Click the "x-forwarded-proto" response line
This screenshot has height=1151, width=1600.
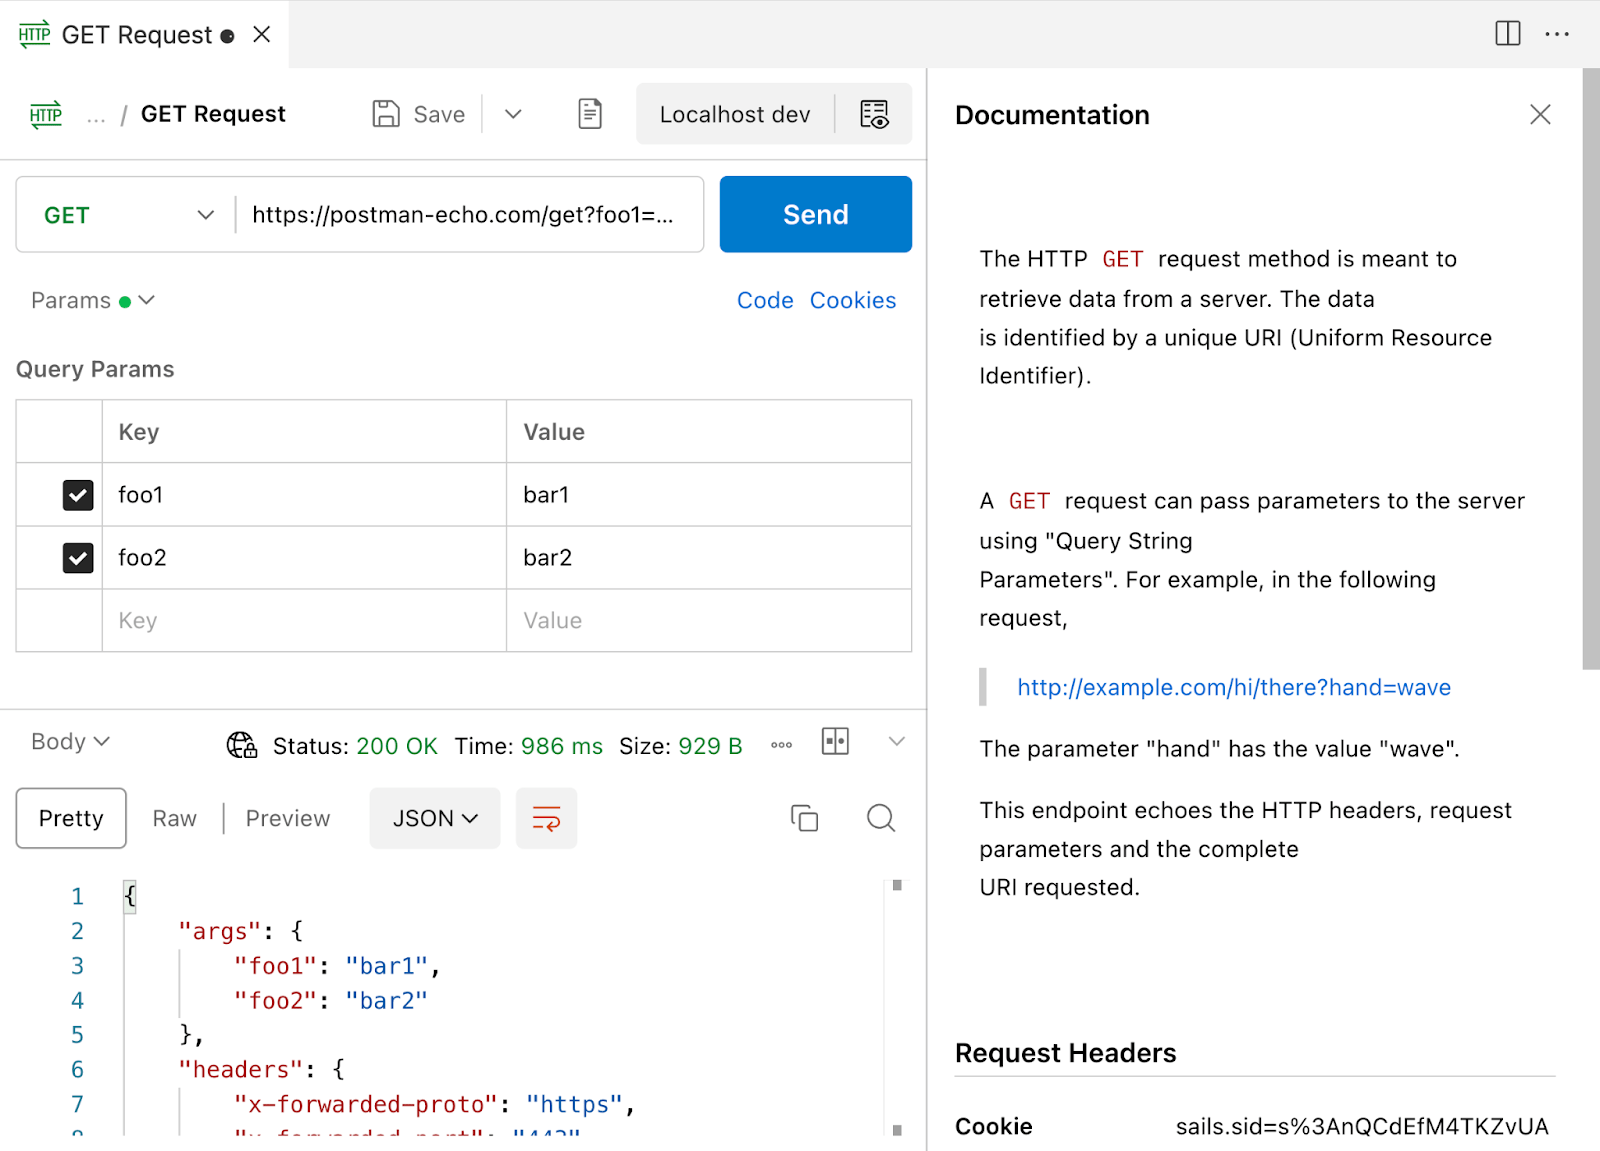435,1104
